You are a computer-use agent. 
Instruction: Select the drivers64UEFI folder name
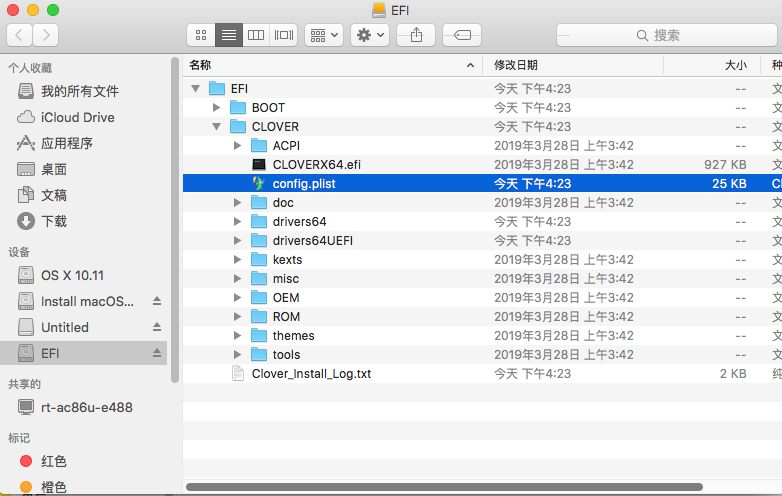(313, 241)
